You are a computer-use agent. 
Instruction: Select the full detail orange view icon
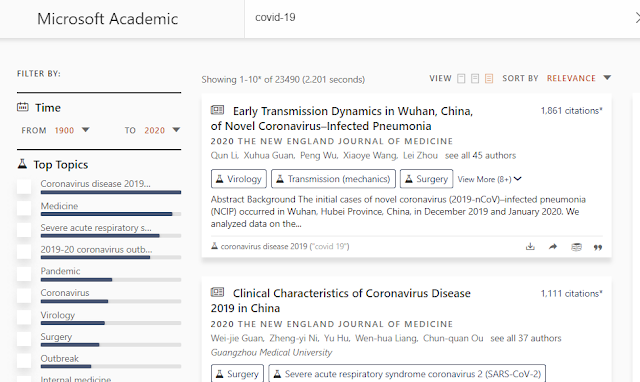tap(489, 78)
